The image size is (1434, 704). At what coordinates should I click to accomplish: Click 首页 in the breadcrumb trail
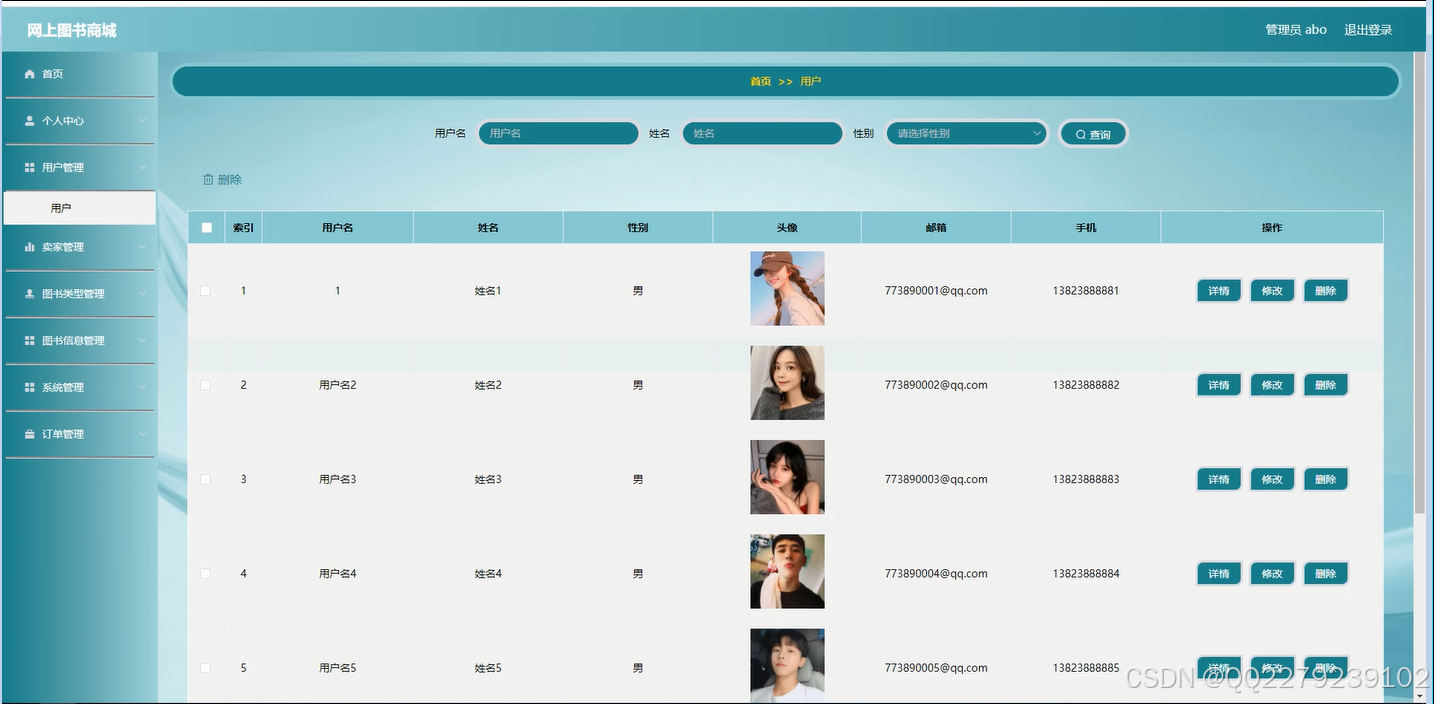tap(760, 81)
